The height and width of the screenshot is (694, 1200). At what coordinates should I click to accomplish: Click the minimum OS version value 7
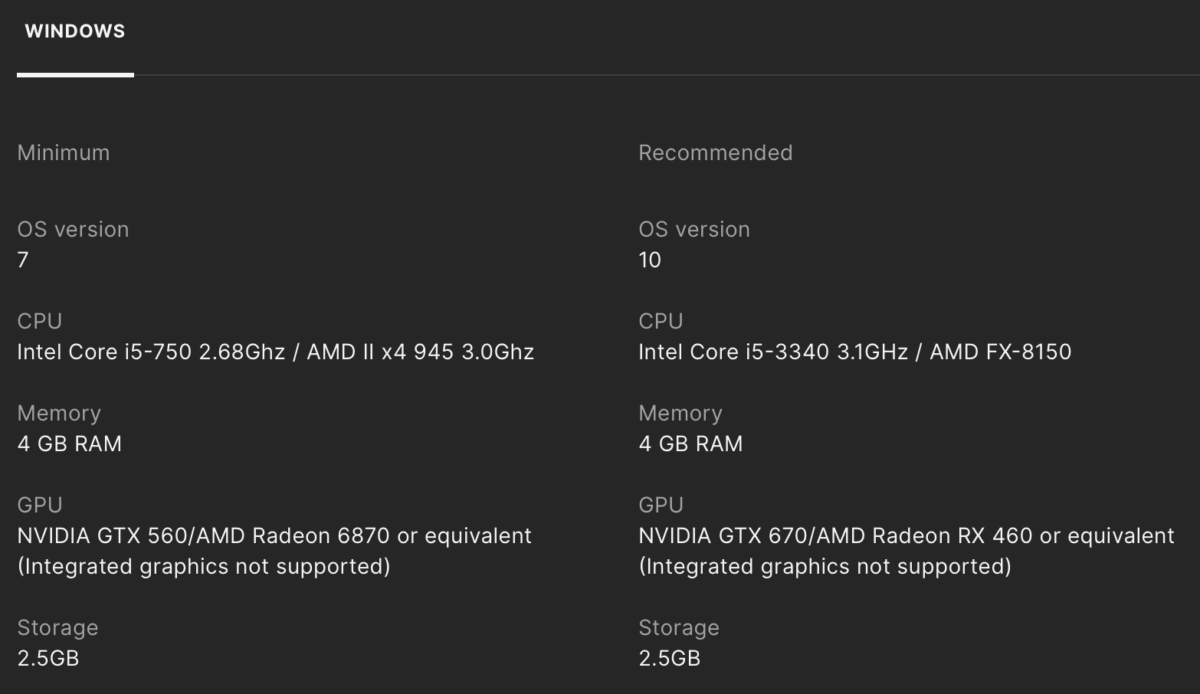pyautogui.click(x=23, y=260)
